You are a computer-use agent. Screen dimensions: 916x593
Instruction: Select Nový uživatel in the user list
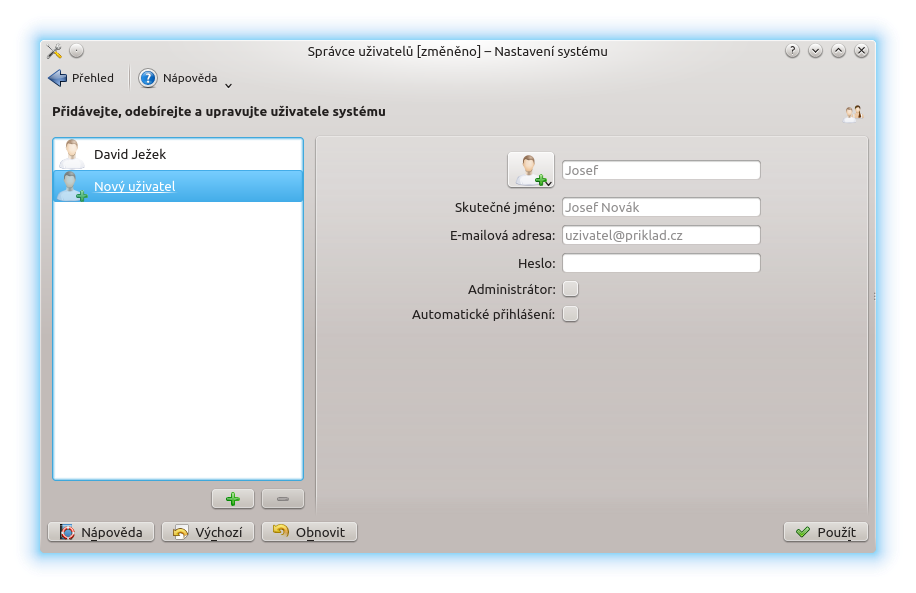coord(178,186)
